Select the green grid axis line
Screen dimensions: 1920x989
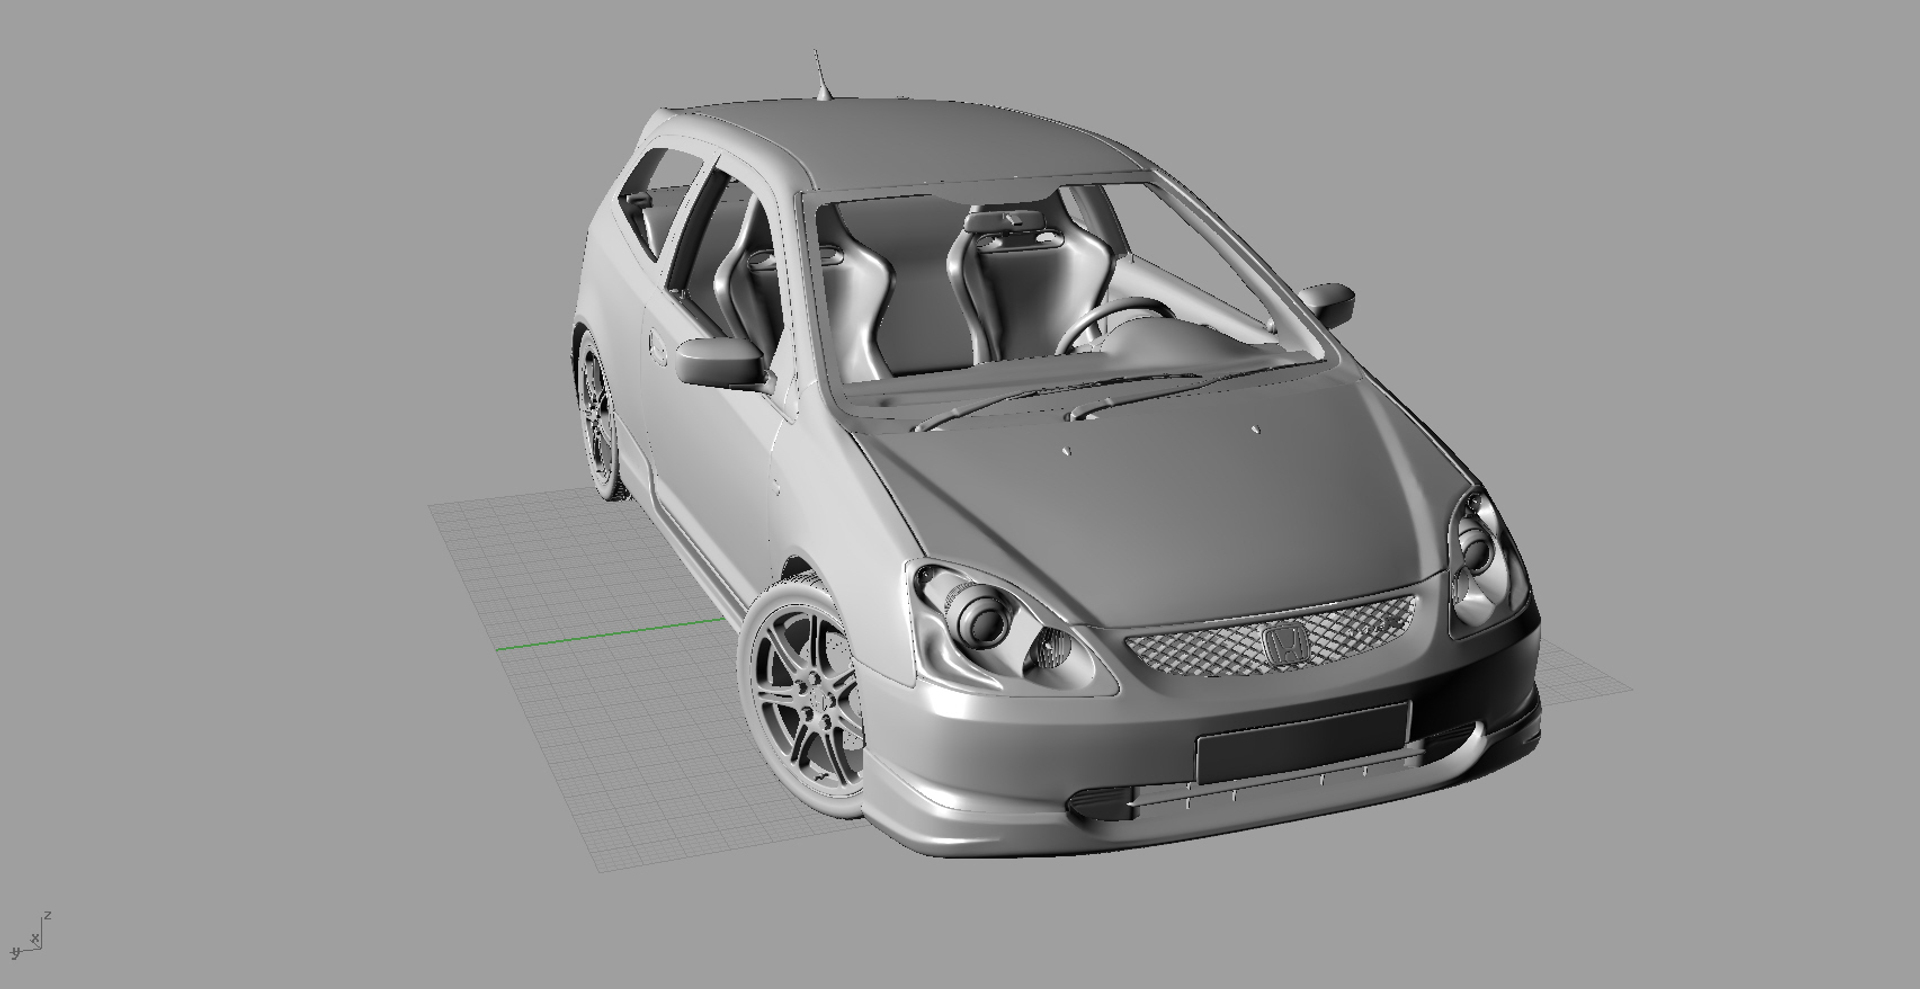(x=610, y=634)
